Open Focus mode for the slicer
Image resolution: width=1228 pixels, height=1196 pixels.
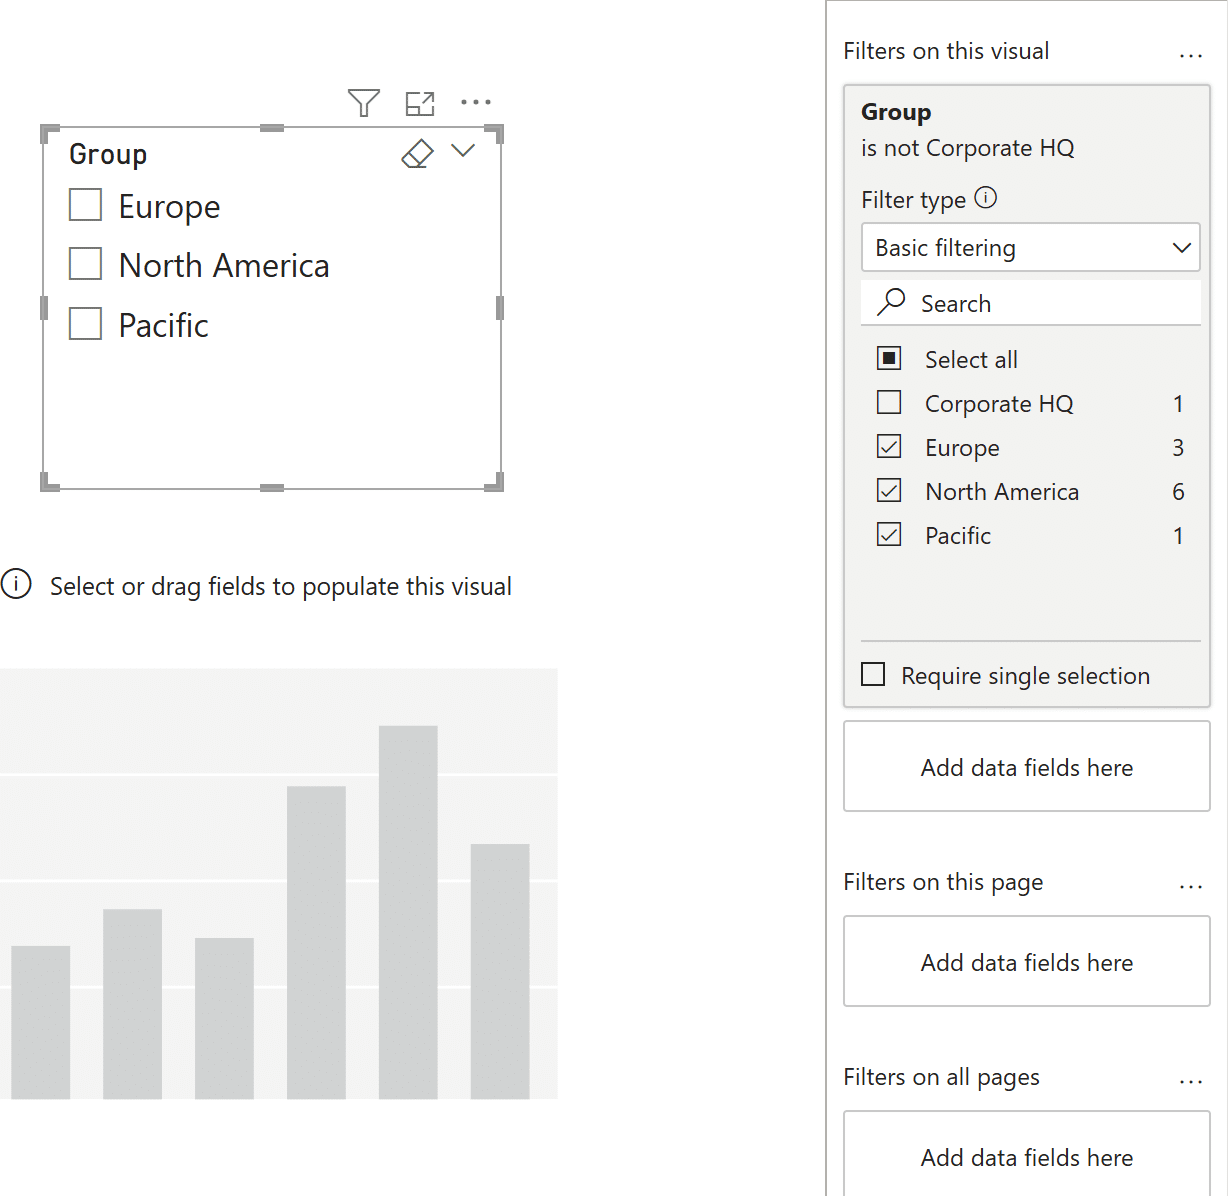click(x=420, y=103)
